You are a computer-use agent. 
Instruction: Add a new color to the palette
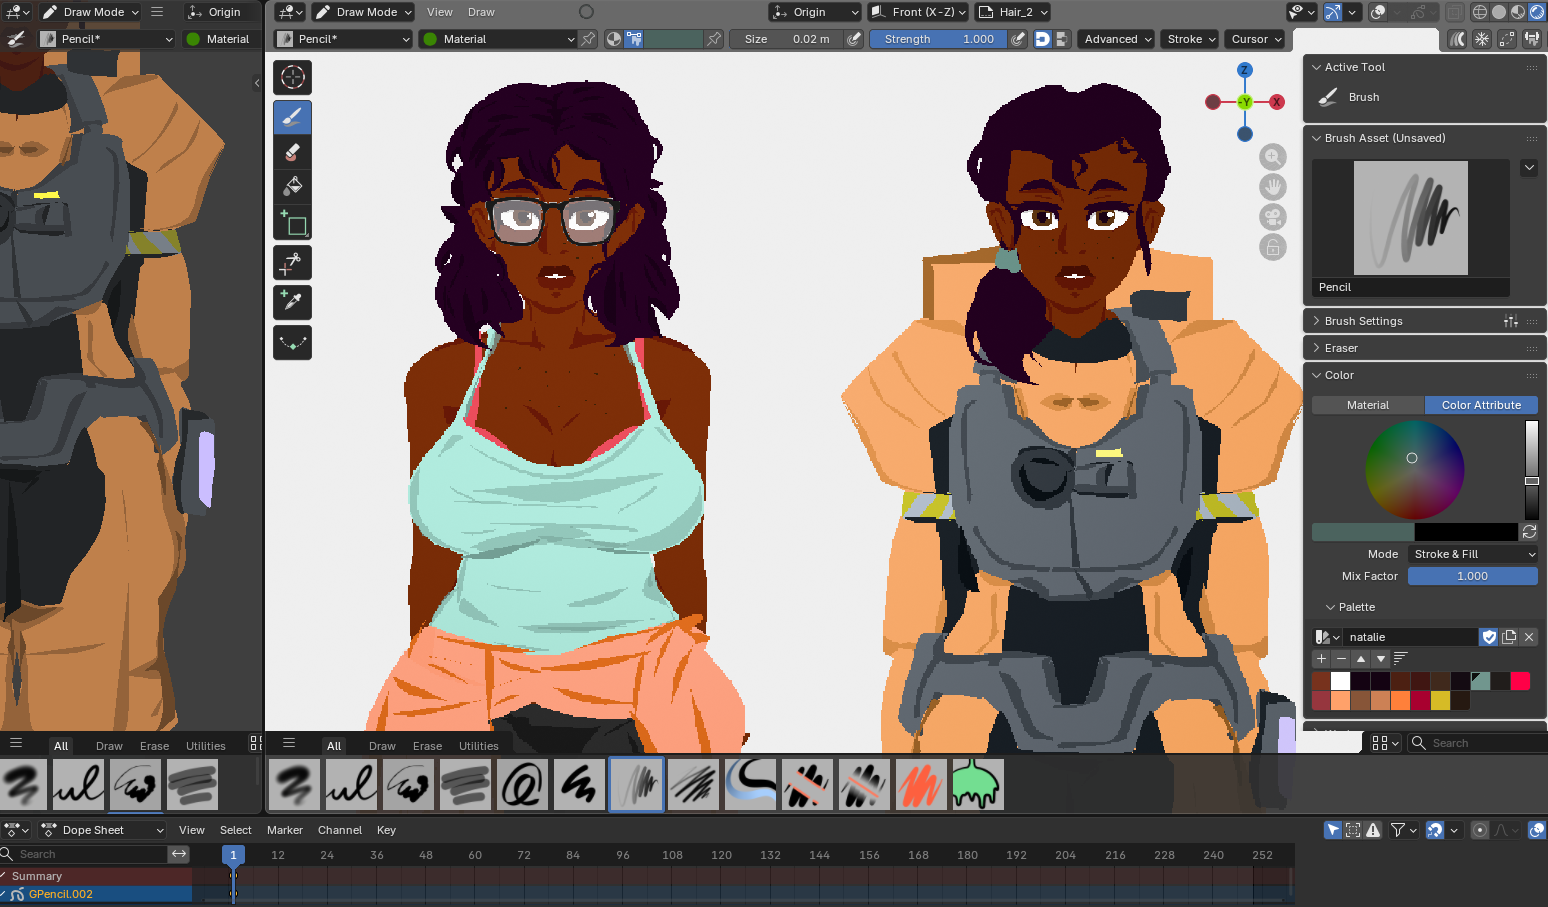tap(1321, 659)
